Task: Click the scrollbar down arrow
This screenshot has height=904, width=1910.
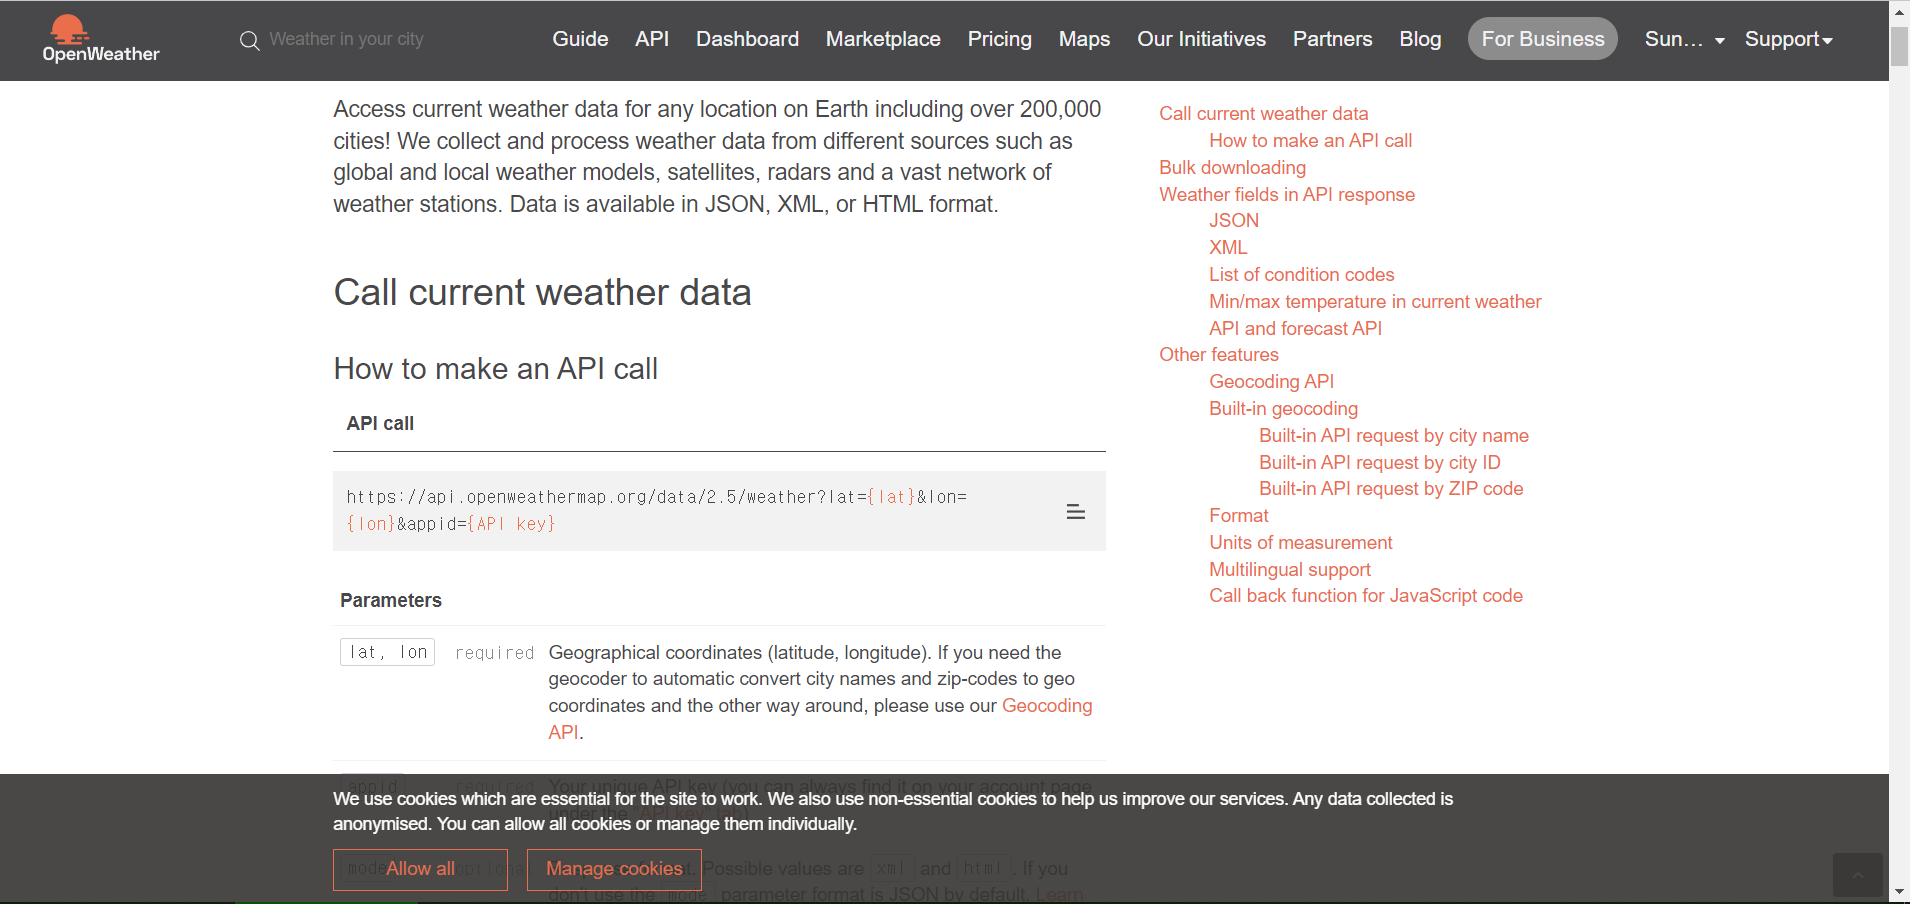Action: pyautogui.click(x=1899, y=892)
